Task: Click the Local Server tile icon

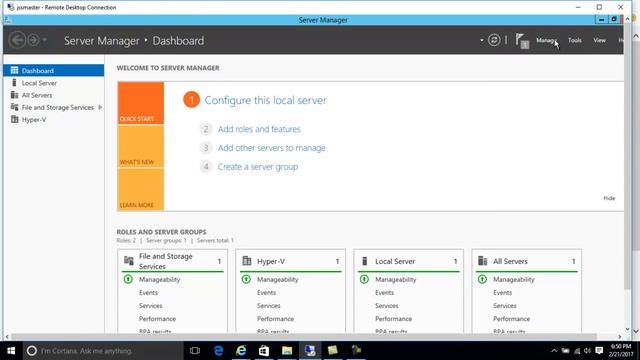Action: [x=365, y=260]
